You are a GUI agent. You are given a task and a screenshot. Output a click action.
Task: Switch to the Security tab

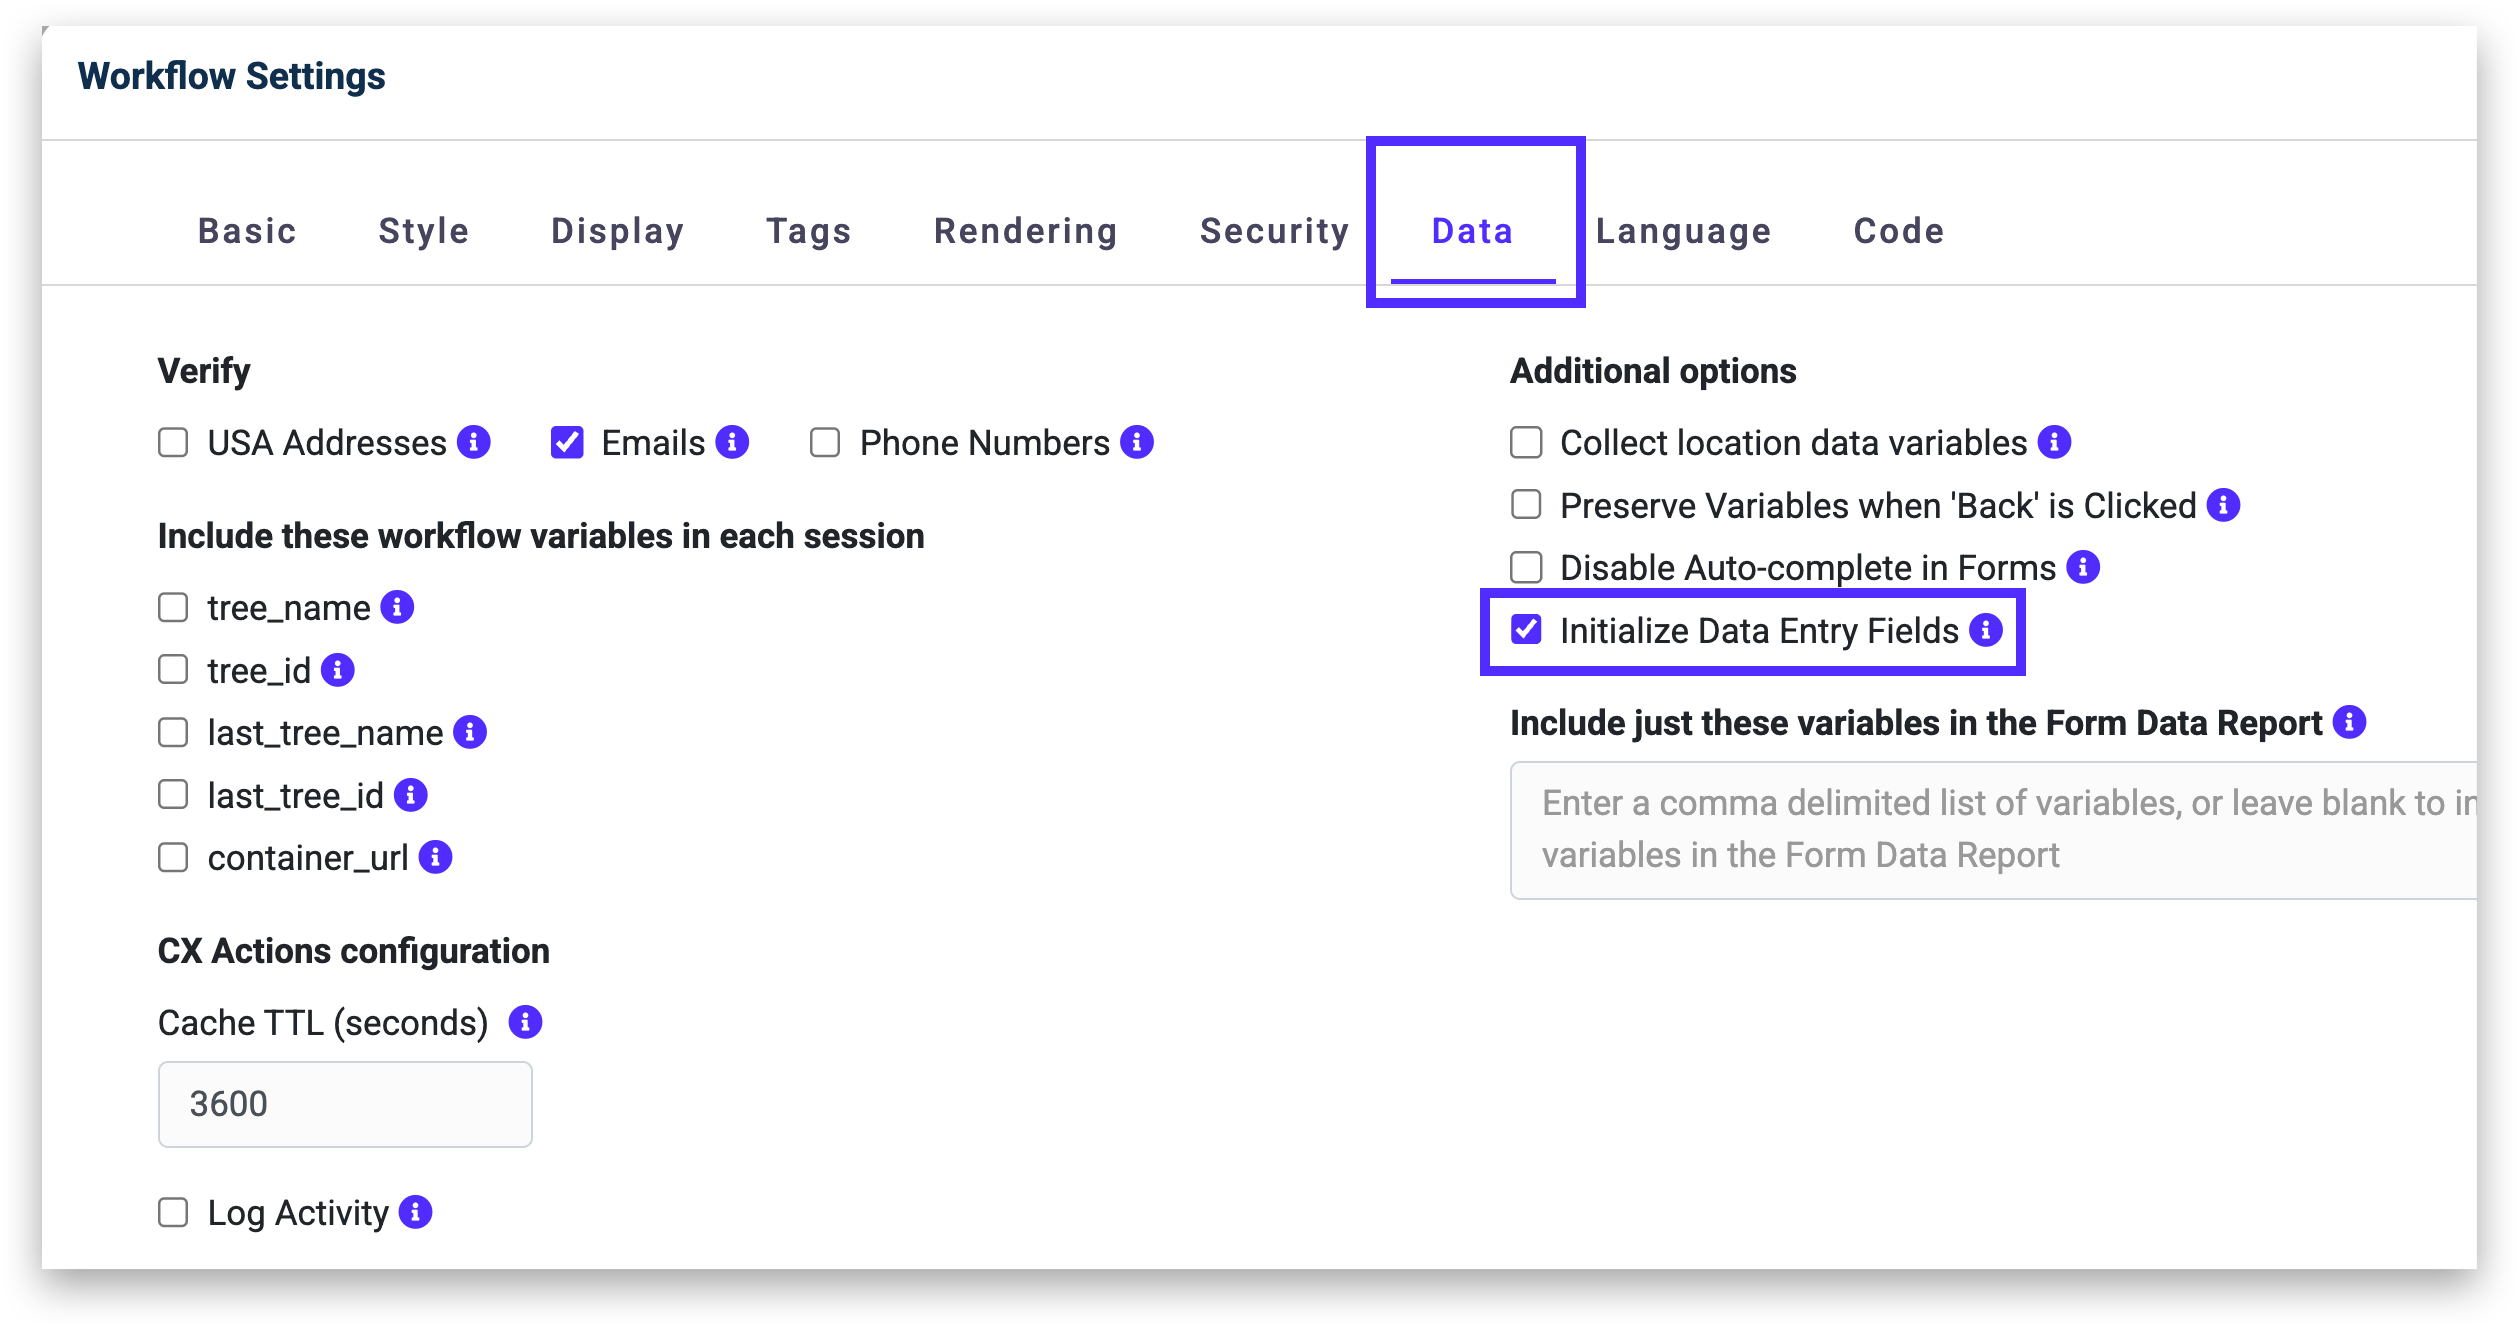(1274, 231)
